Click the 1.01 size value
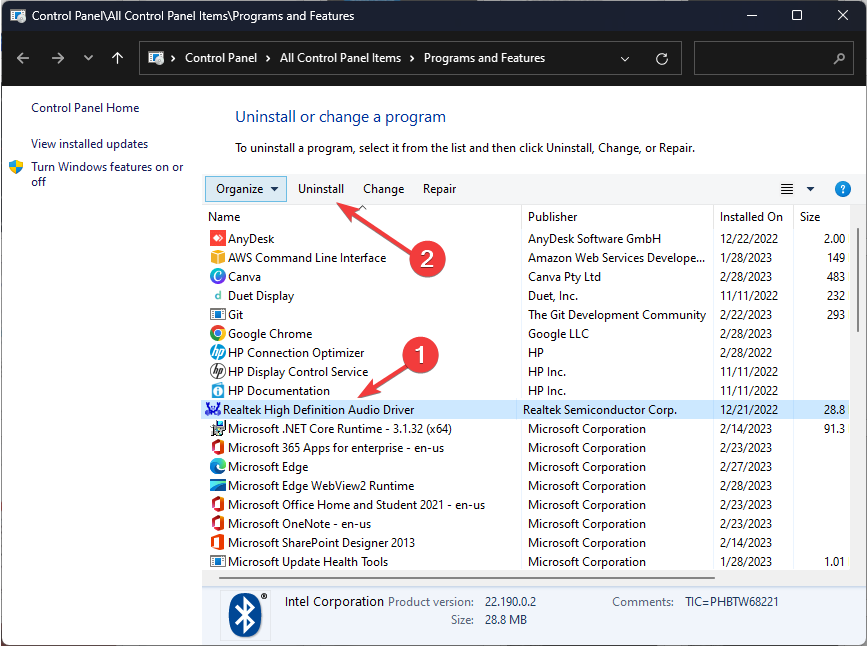 pyautogui.click(x=834, y=562)
